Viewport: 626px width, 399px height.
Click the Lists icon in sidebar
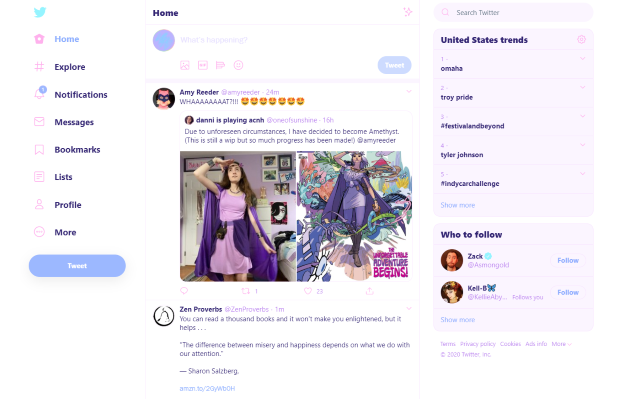click(39, 177)
